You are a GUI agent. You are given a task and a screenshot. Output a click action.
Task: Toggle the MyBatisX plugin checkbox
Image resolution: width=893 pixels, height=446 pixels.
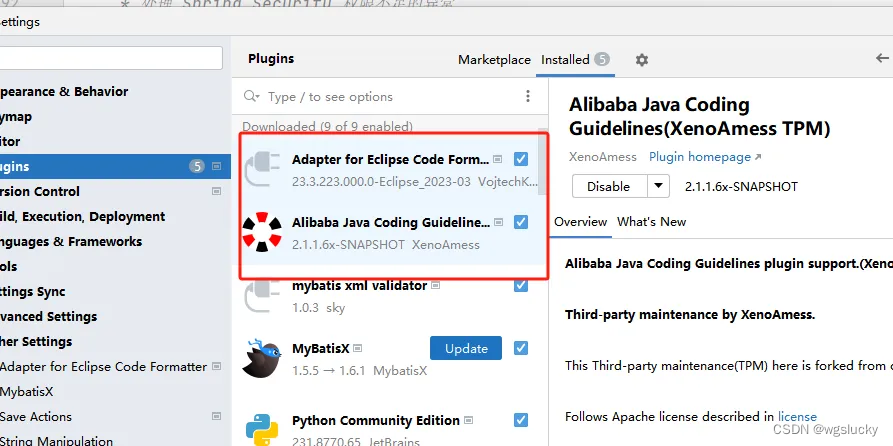[521, 347]
